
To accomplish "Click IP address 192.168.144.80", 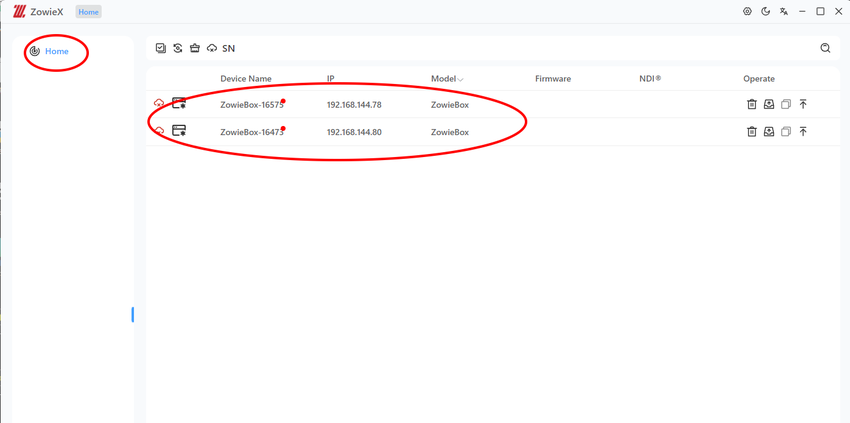I will pyautogui.click(x=354, y=132).
